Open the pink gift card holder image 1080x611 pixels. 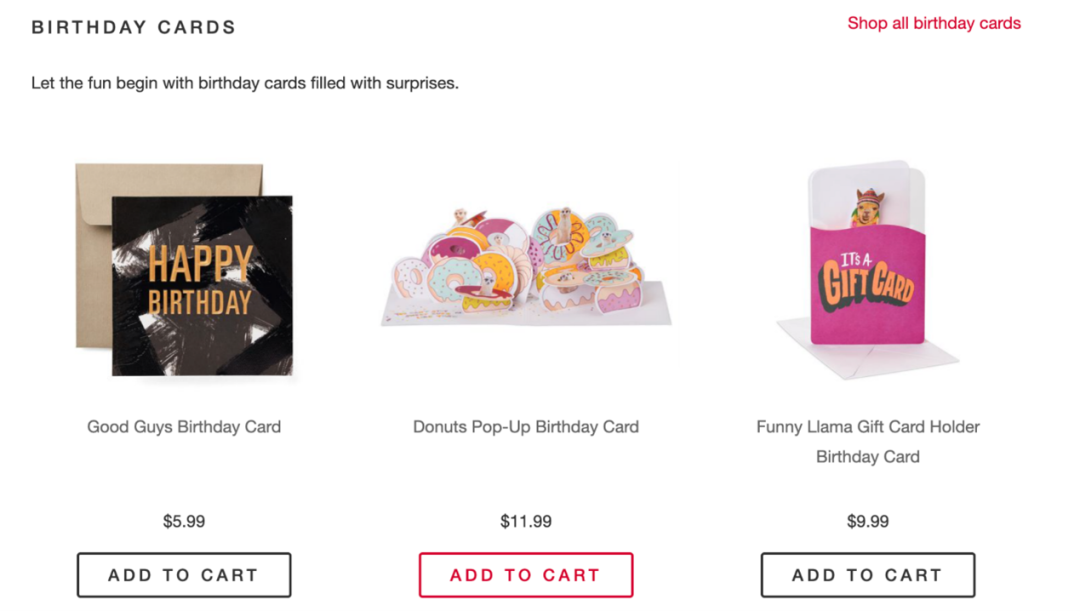click(x=867, y=269)
